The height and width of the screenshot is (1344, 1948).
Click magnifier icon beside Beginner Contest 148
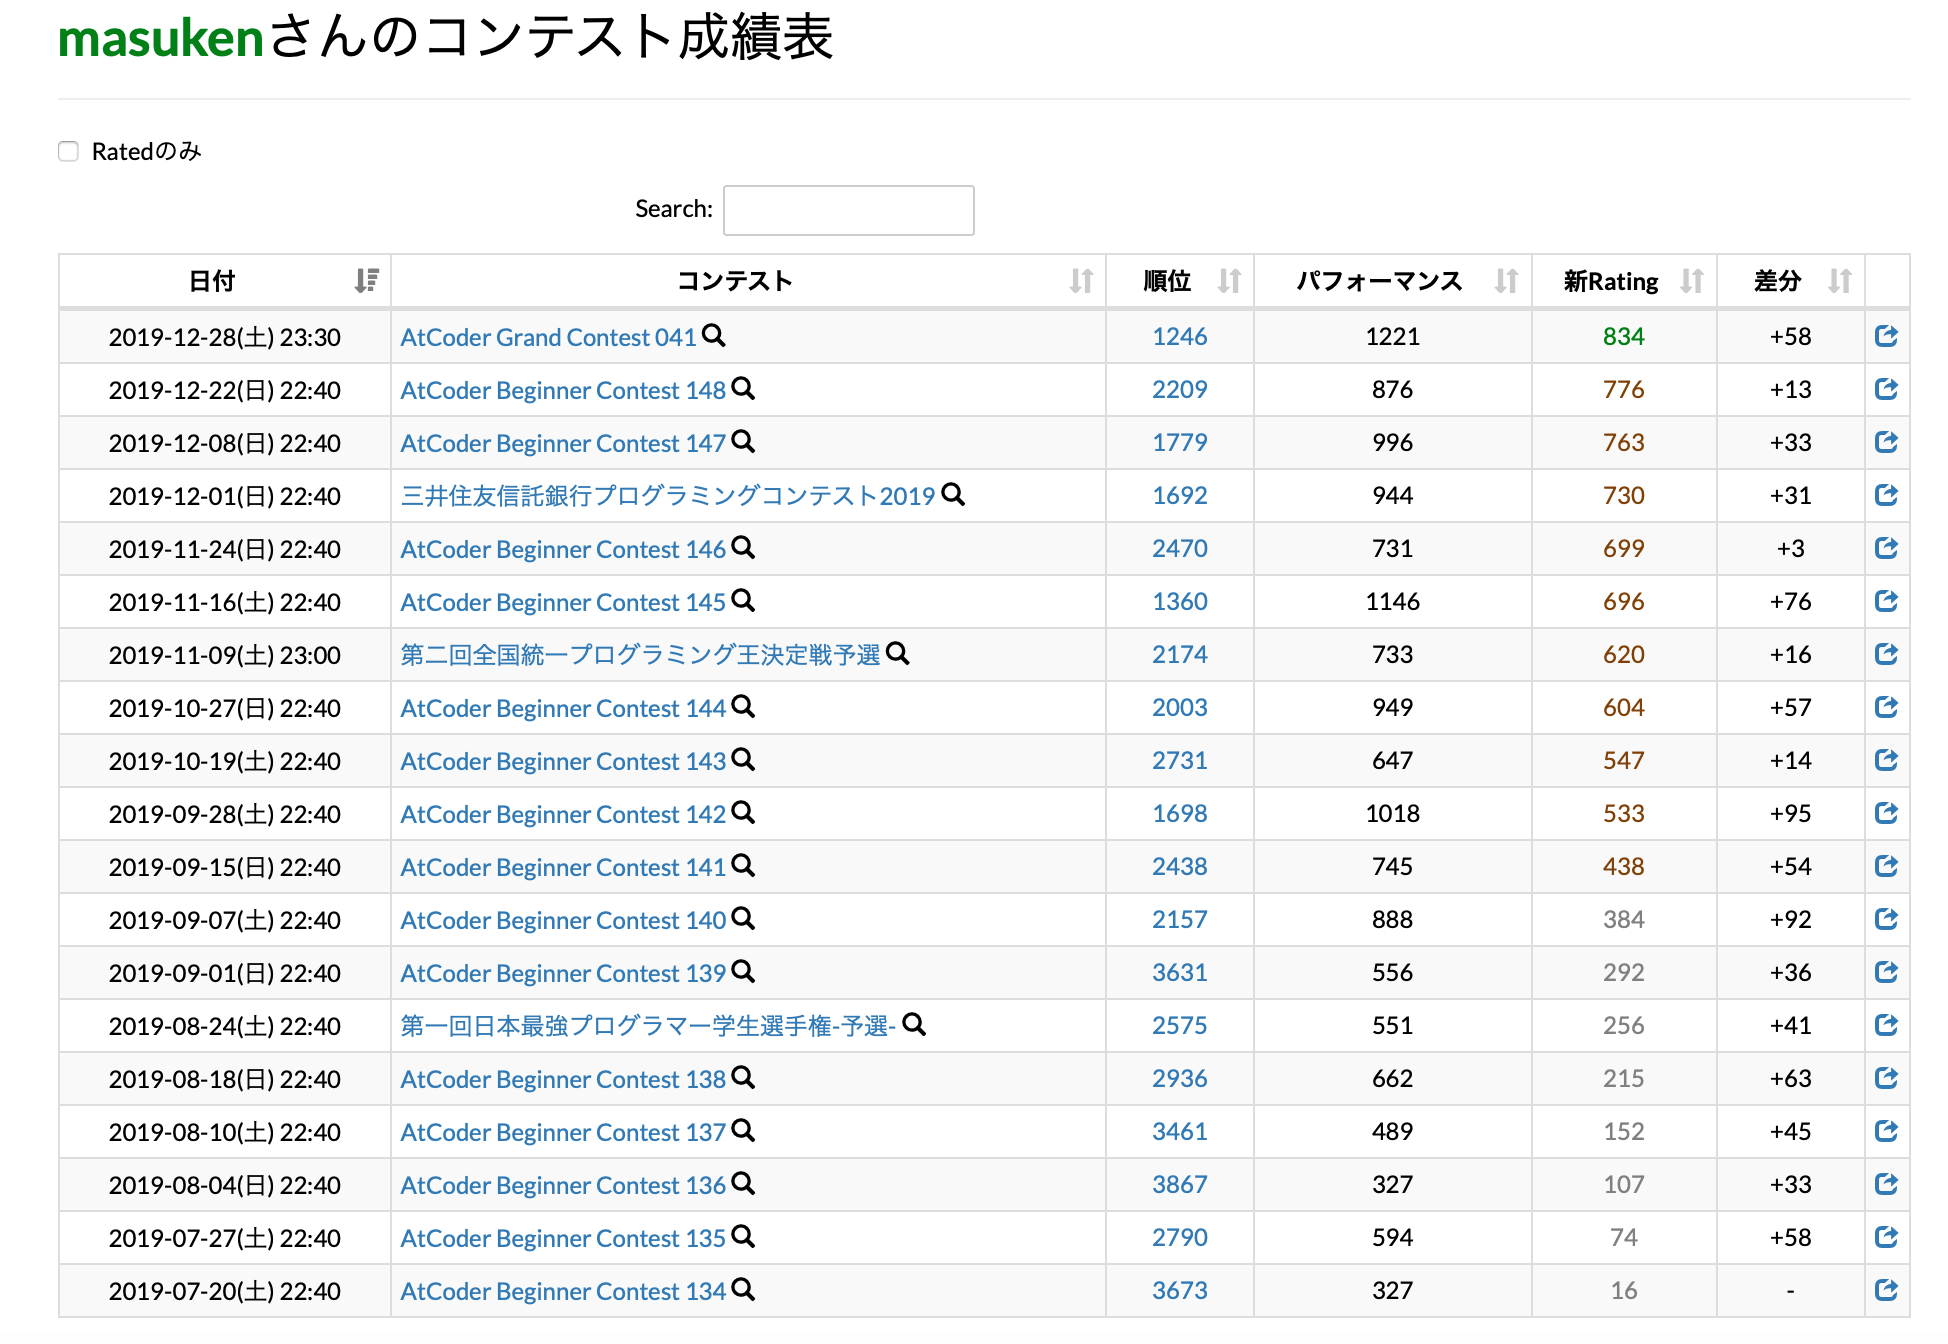tap(743, 388)
